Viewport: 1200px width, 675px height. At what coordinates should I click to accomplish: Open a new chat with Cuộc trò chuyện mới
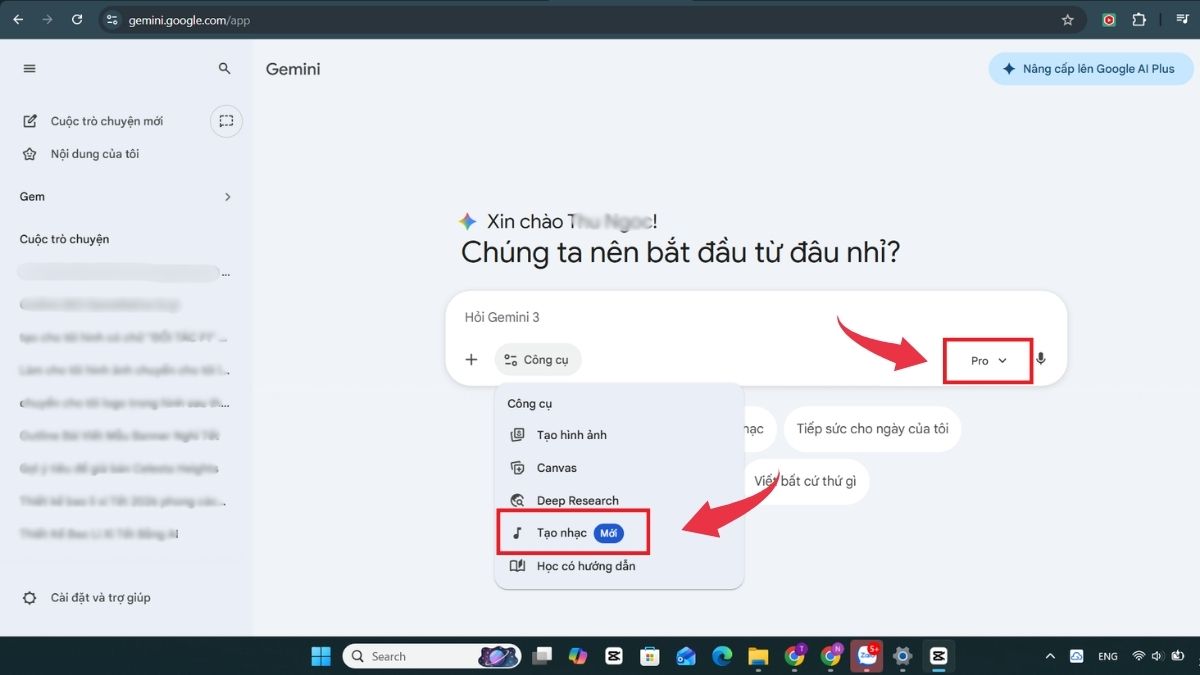(106, 120)
